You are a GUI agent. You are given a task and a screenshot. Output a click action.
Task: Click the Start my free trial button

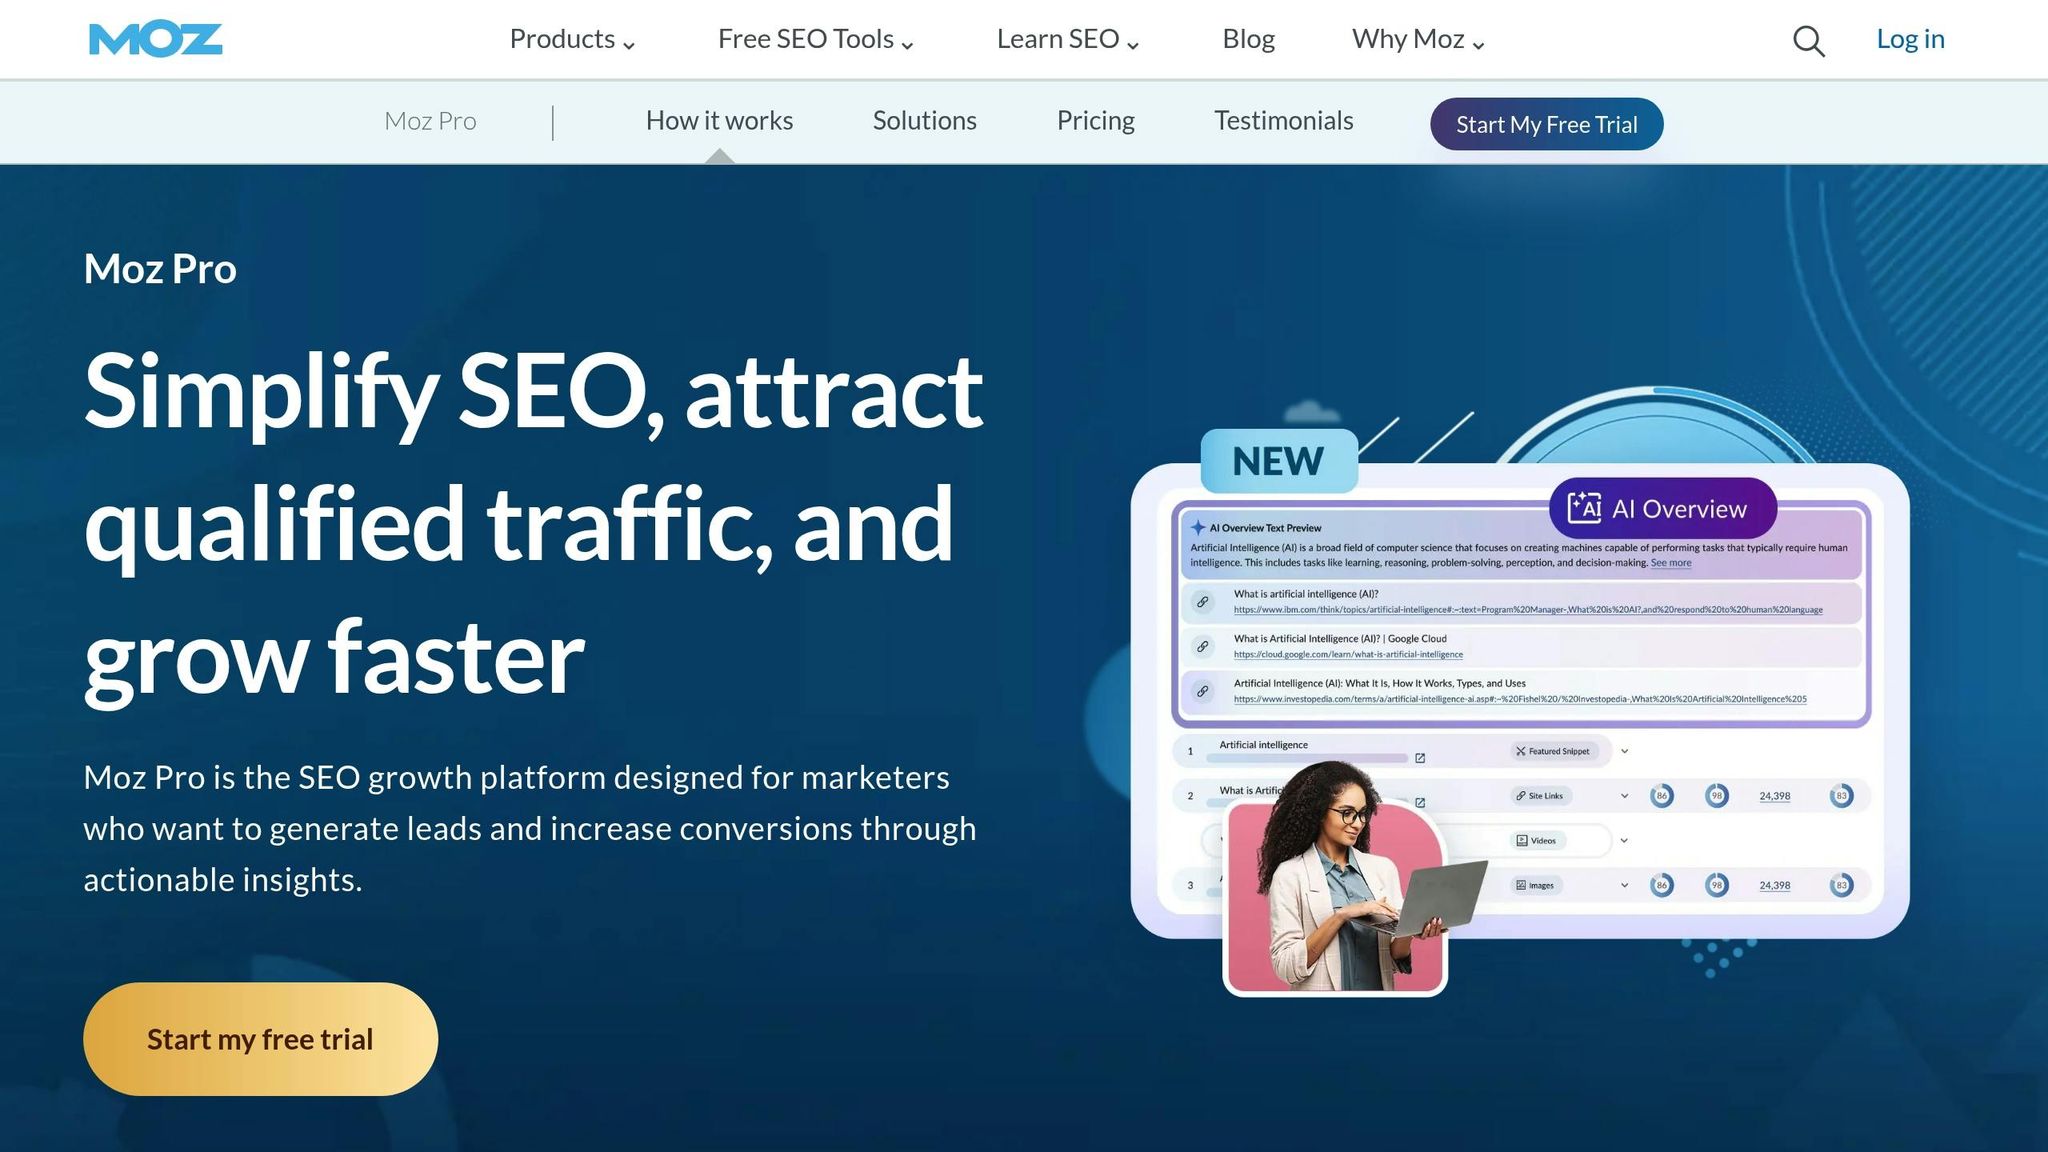click(x=259, y=1038)
